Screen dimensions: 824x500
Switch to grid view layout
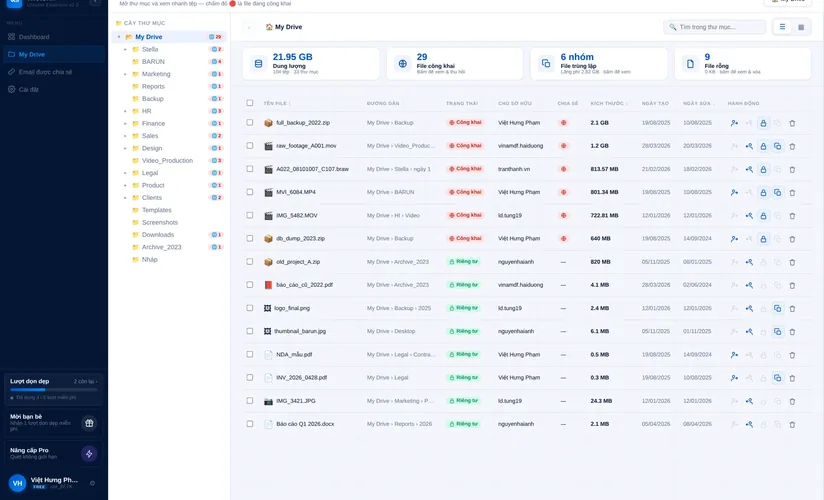801,27
